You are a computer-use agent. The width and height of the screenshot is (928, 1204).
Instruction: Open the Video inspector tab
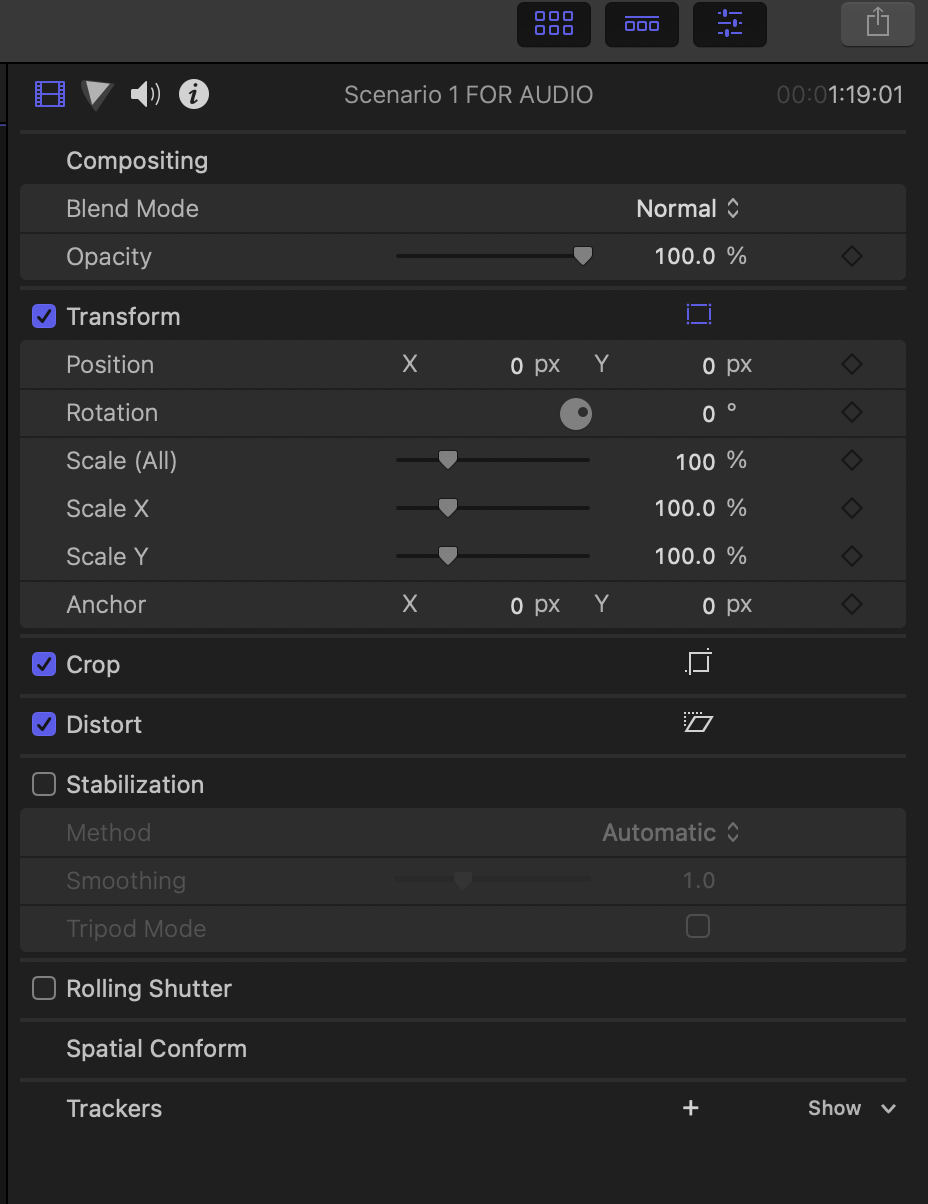[x=50, y=95]
